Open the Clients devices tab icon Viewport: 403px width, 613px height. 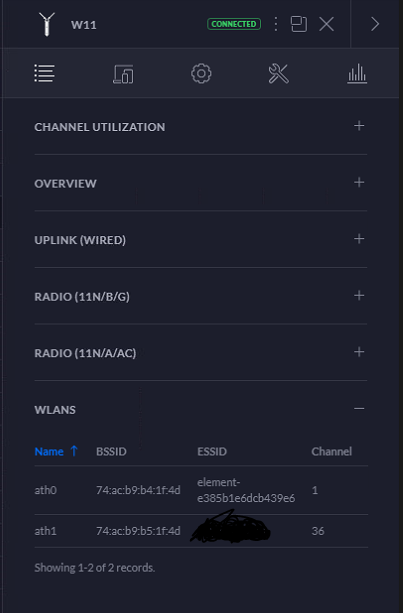(x=123, y=74)
